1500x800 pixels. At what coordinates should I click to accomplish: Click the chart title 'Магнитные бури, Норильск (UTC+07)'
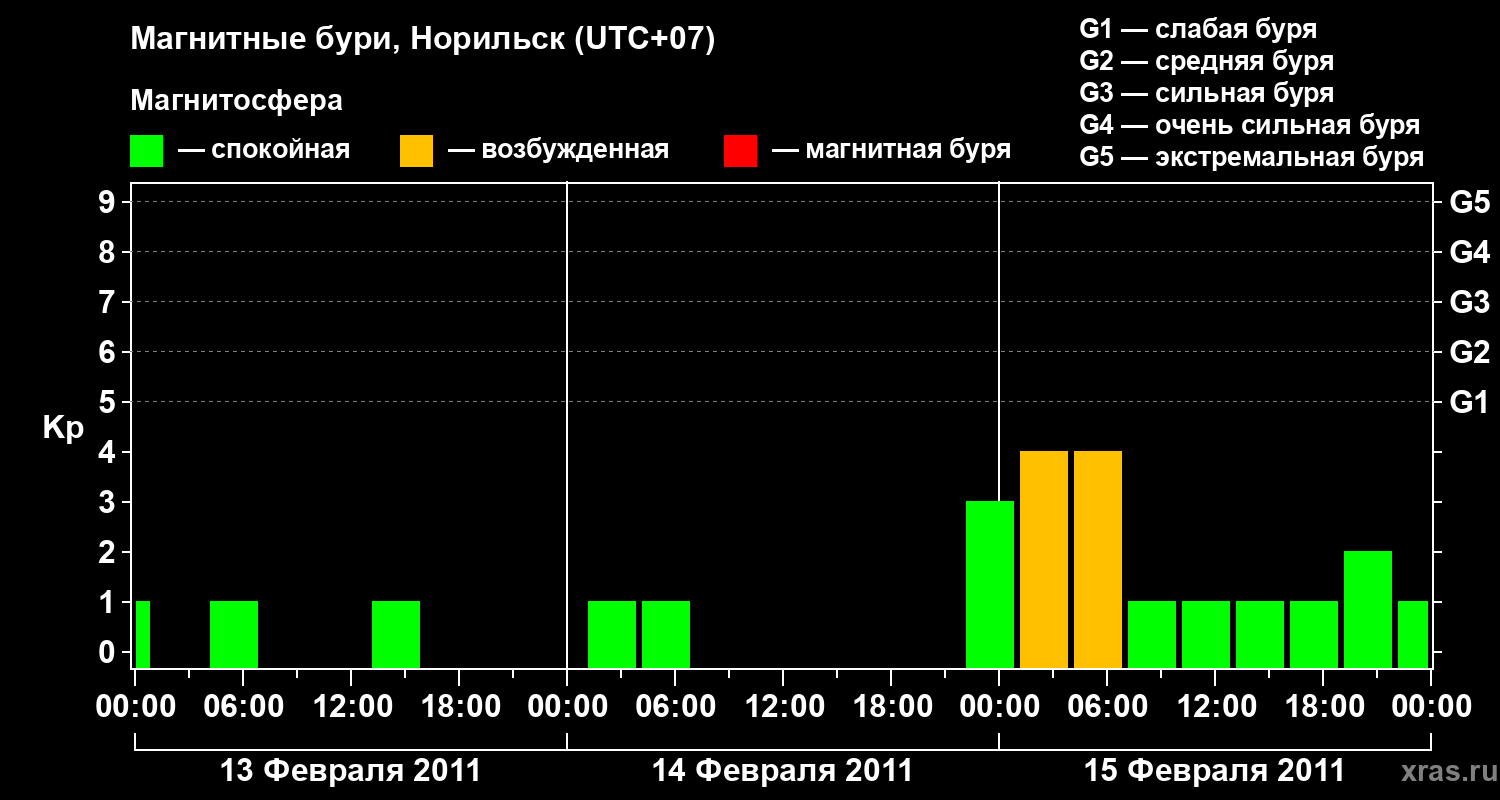pos(423,40)
